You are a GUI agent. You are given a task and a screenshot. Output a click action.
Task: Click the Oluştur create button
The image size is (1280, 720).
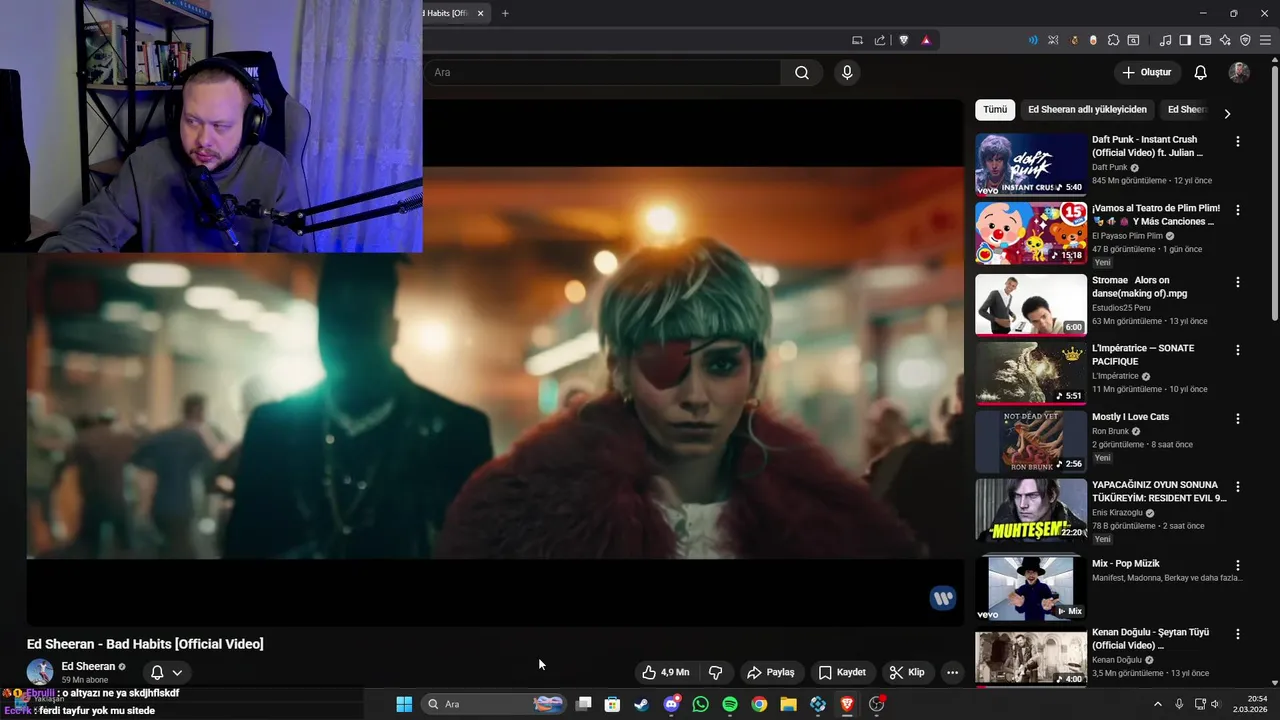tap(1146, 72)
